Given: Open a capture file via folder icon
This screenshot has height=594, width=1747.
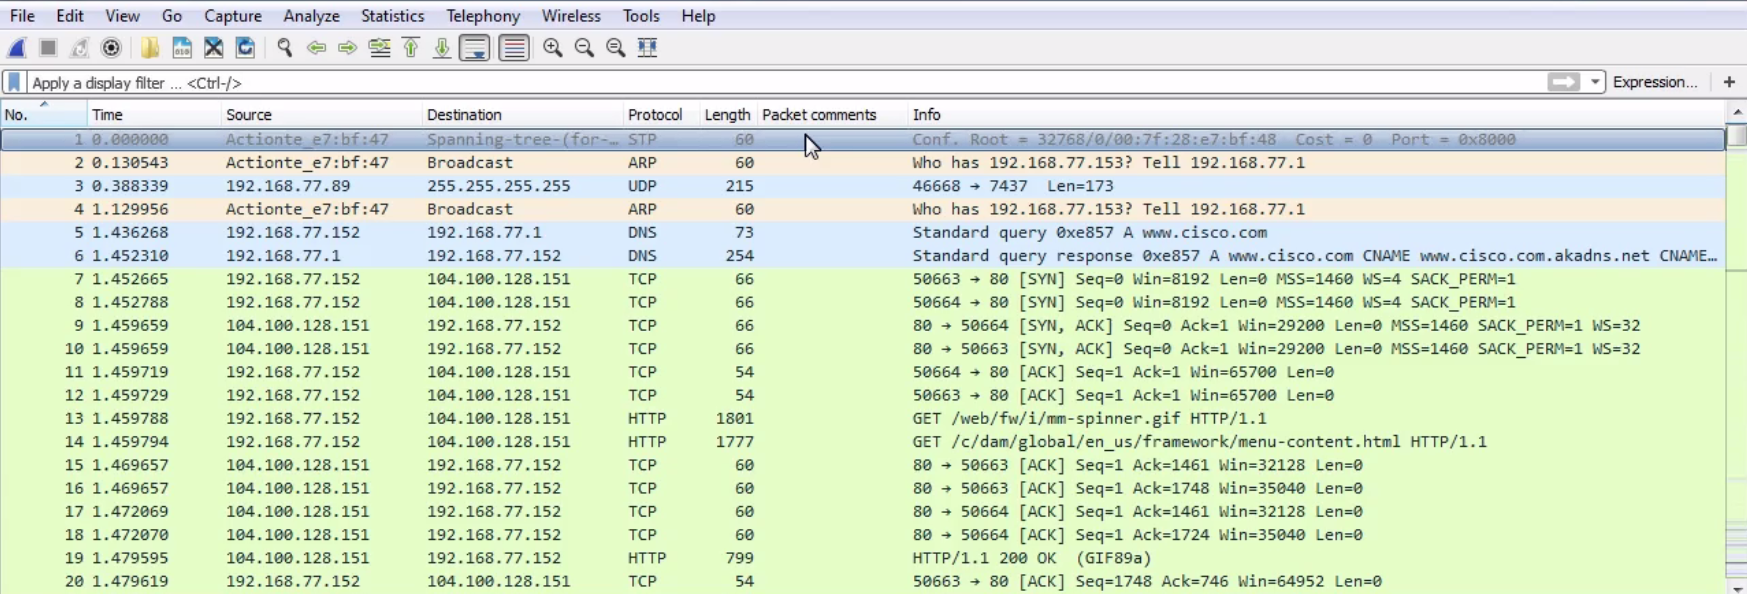Looking at the screenshot, I should tap(150, 48).
